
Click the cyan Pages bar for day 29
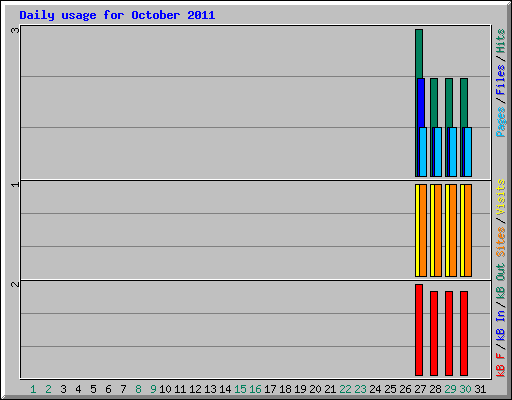pyautogui.click(x=453, y=152)
